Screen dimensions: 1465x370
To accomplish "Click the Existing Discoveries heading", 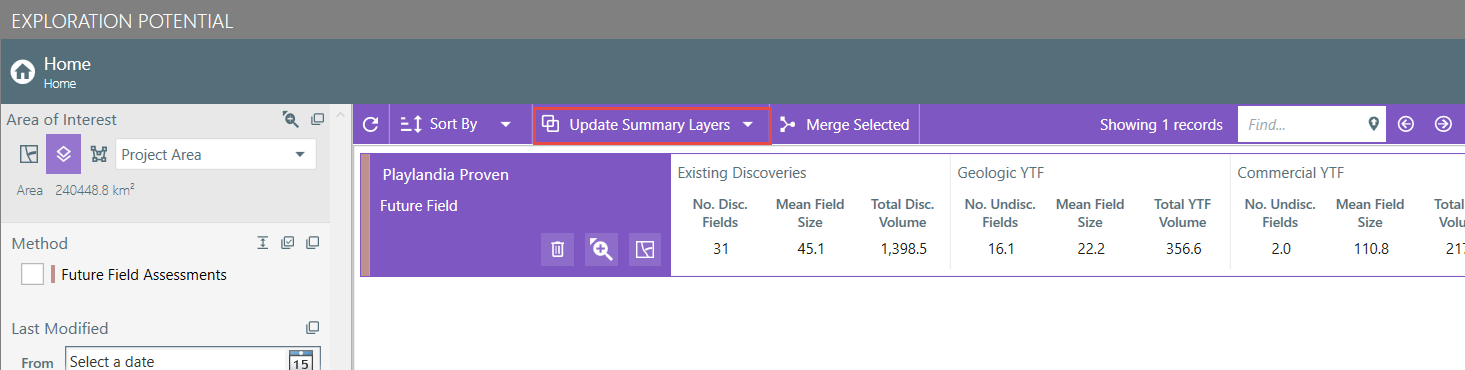I will [x=742, y=173].
